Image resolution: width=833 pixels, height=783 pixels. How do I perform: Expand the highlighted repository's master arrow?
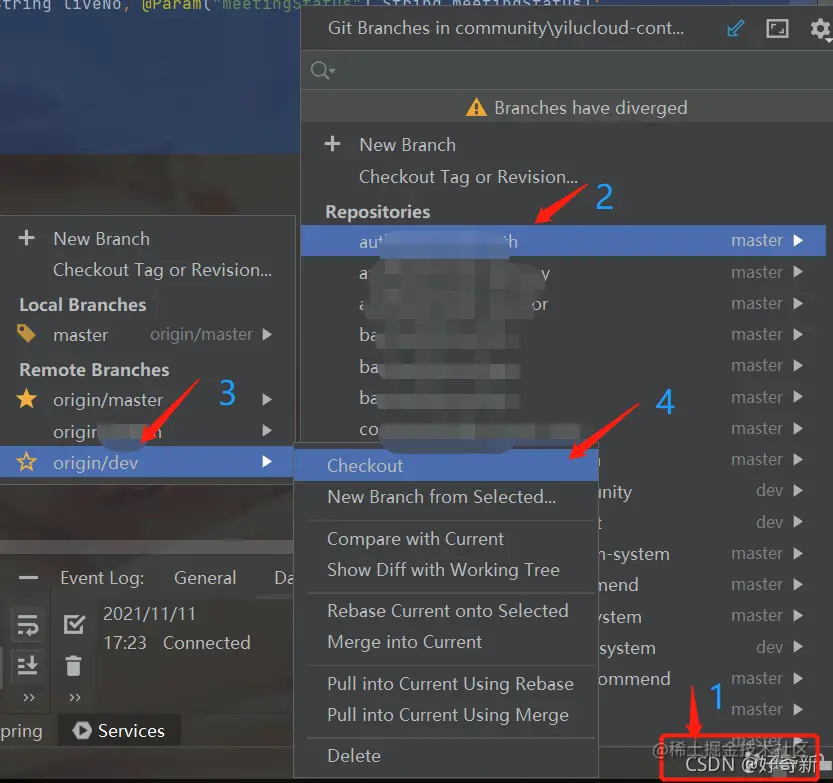tap(797, 240)
